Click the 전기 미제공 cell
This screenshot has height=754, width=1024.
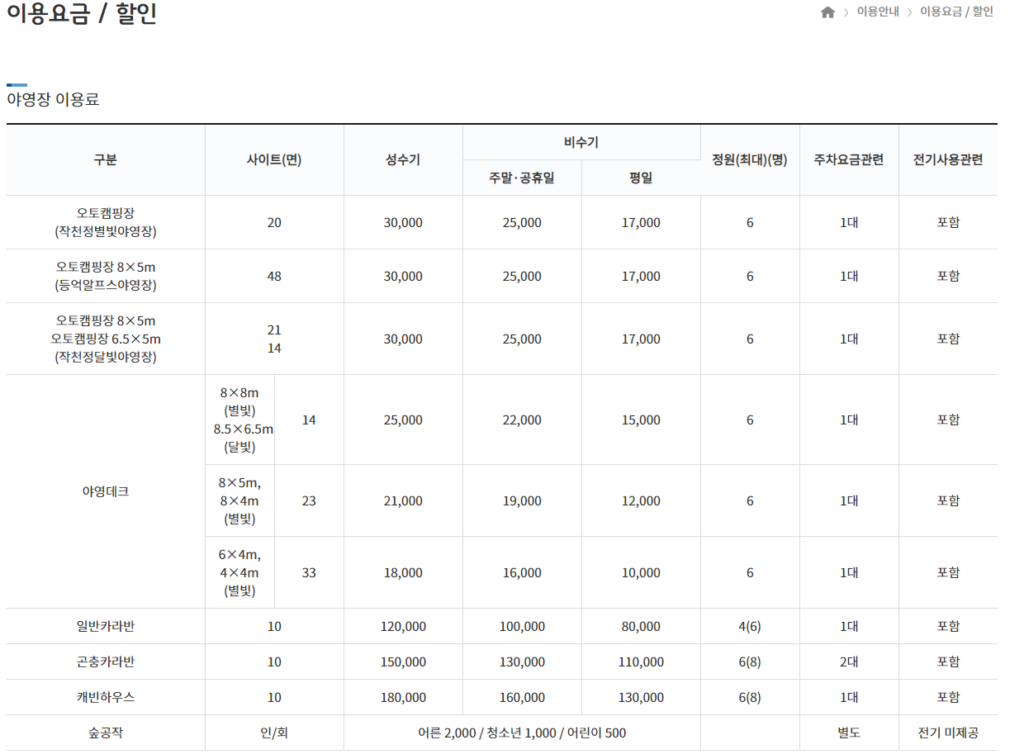coord(947,733)
